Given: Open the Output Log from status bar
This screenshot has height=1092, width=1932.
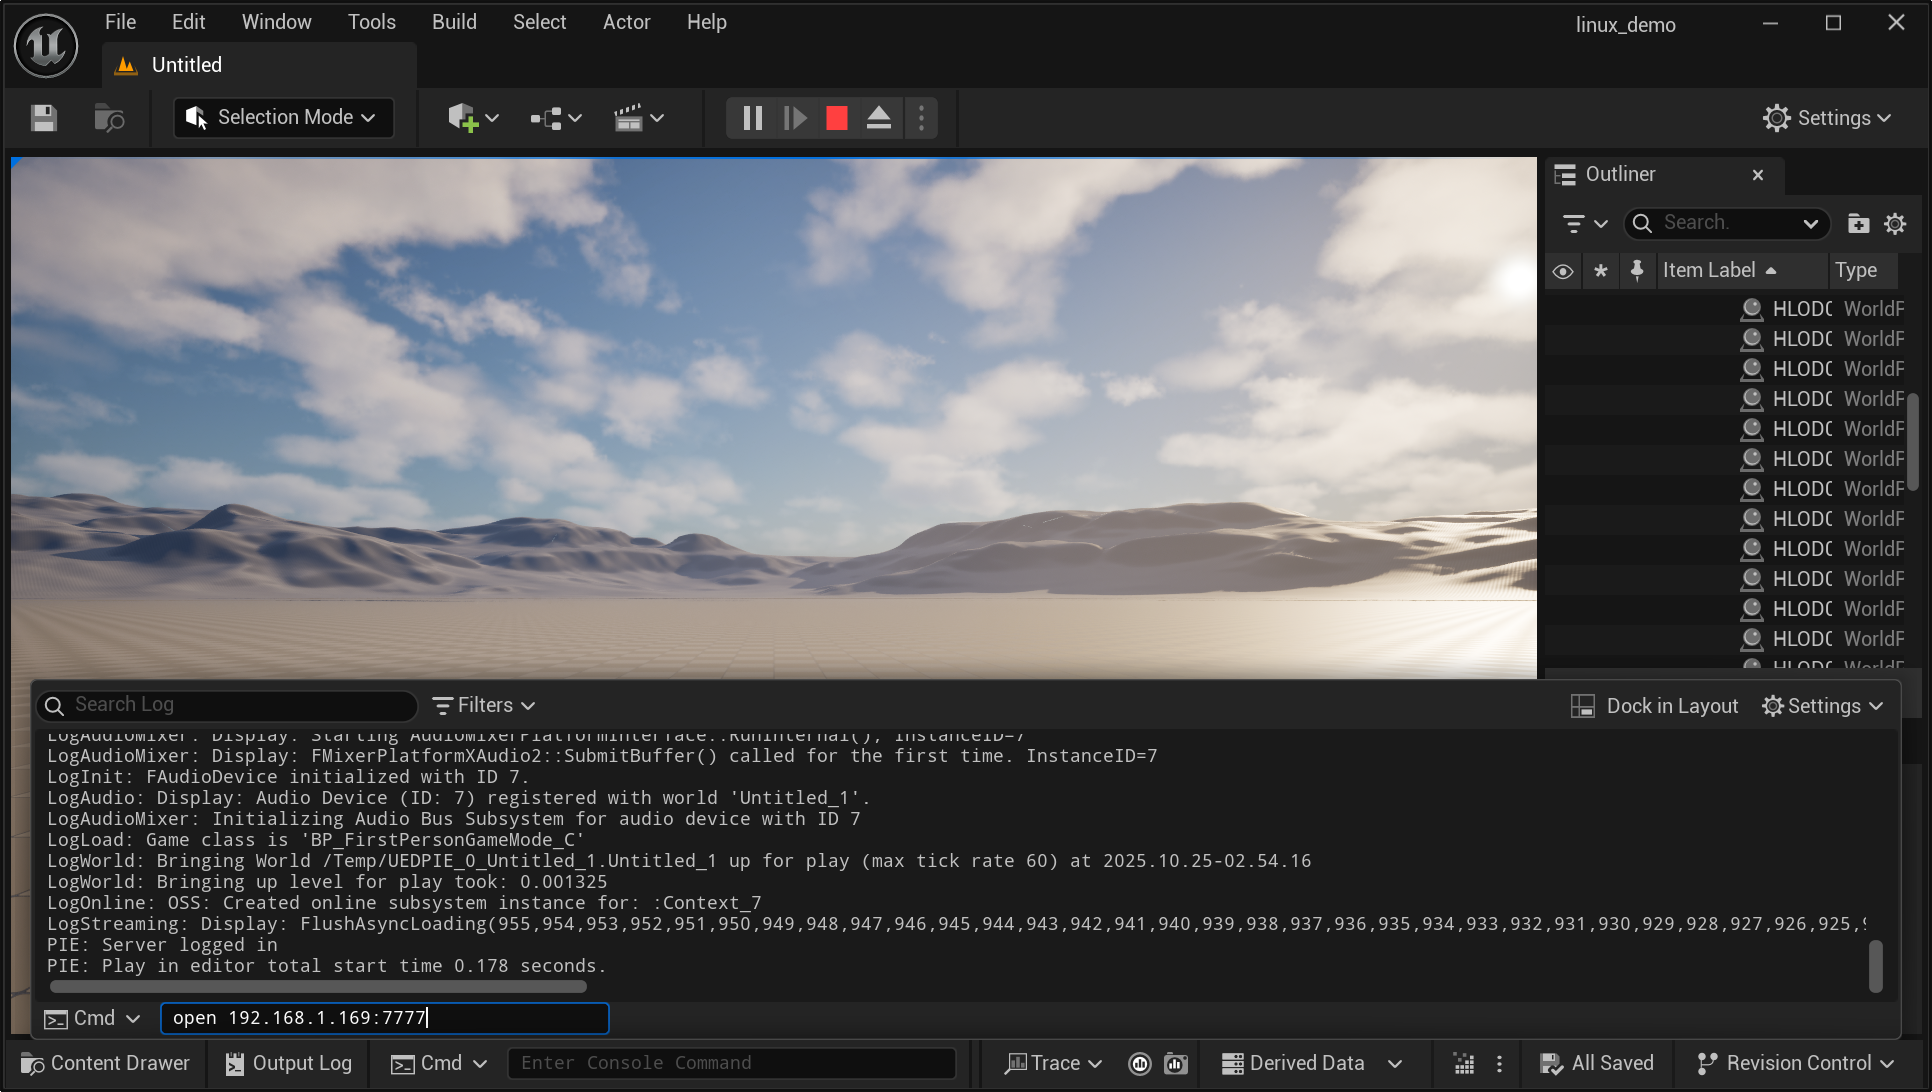Looking at the screenshot, I should 289,1063.
